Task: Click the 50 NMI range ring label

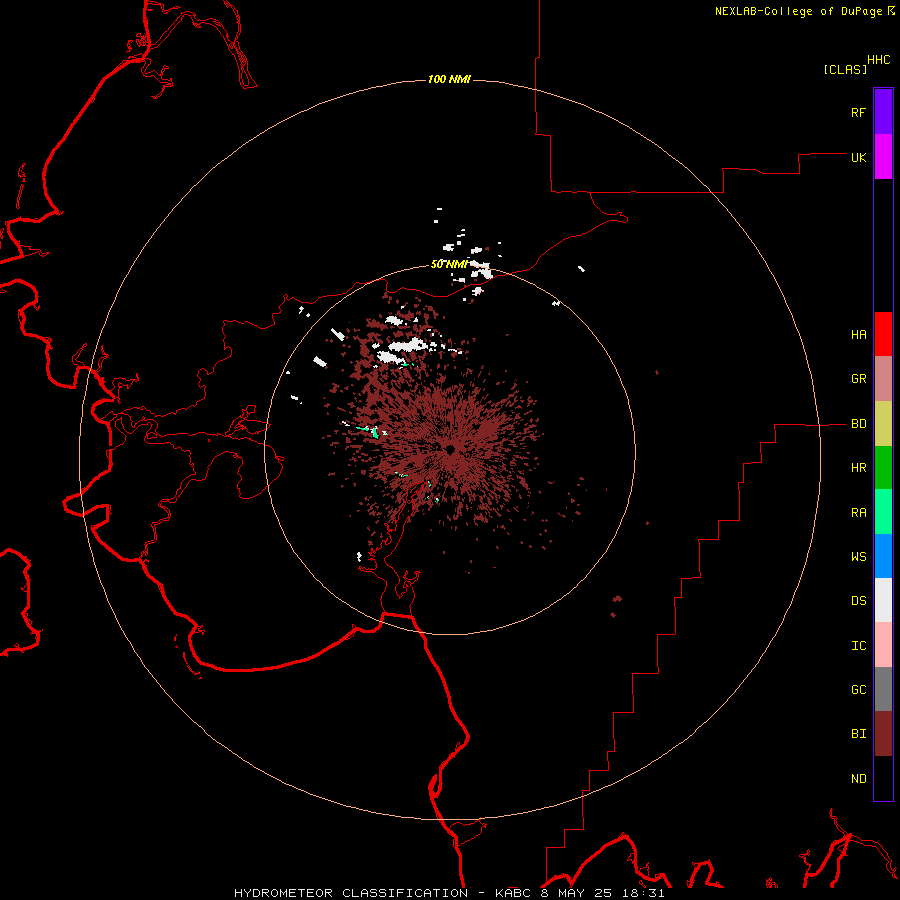Action: click(449, 264)
